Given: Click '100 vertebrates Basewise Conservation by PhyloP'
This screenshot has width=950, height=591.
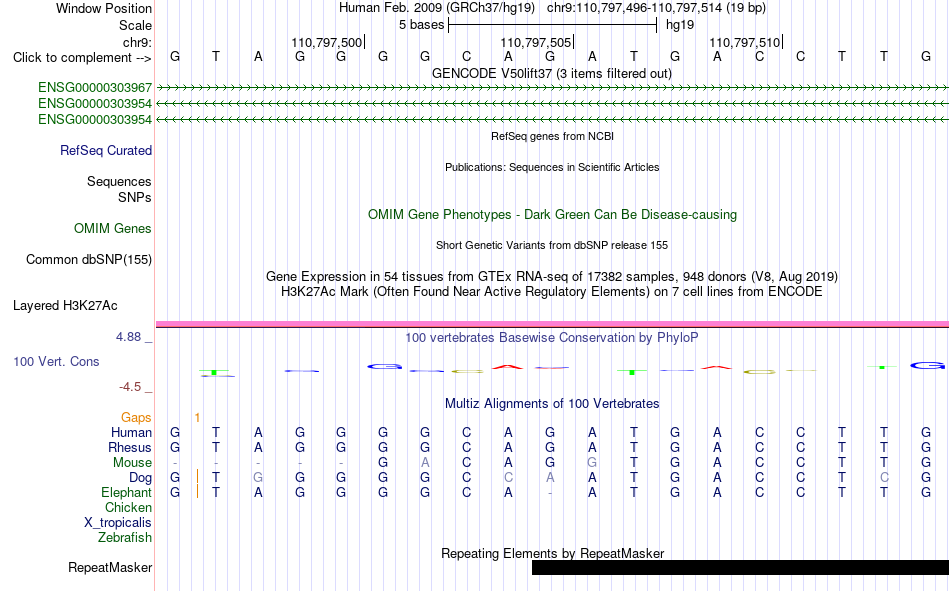Looking at the screenshot, I should click(551, 338).
